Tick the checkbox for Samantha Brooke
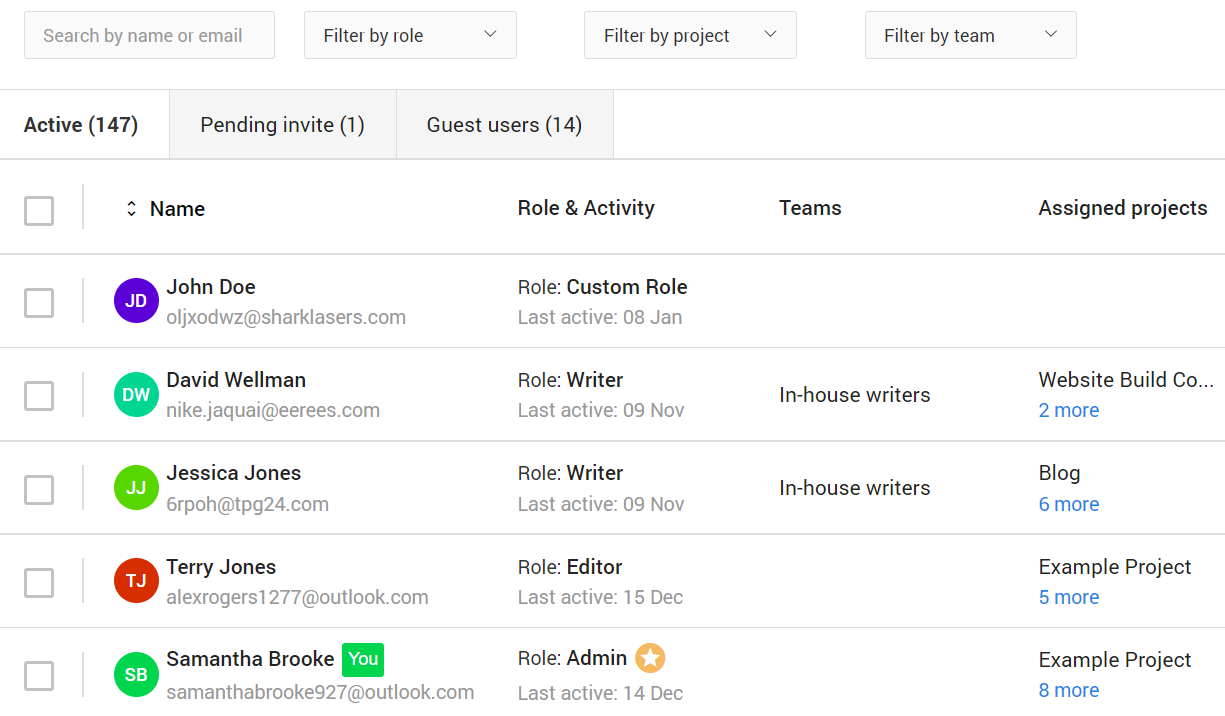Screen dimensions: 1225x716 [39, 676]
